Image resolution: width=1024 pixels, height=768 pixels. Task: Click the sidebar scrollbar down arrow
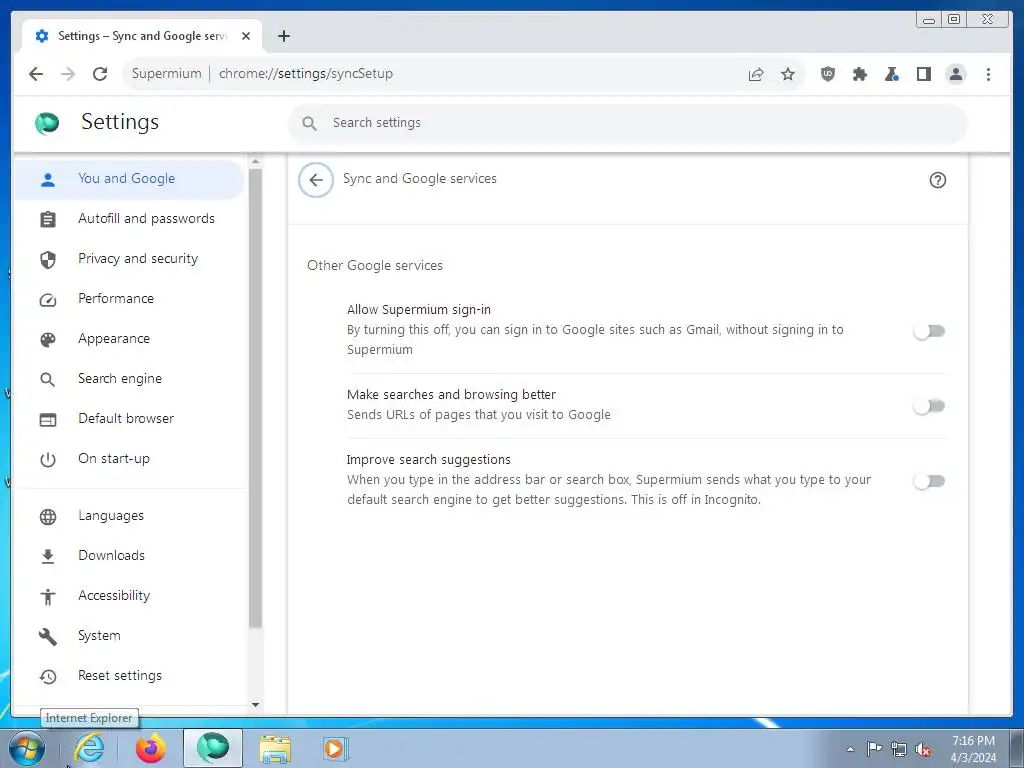pos(255,705)
